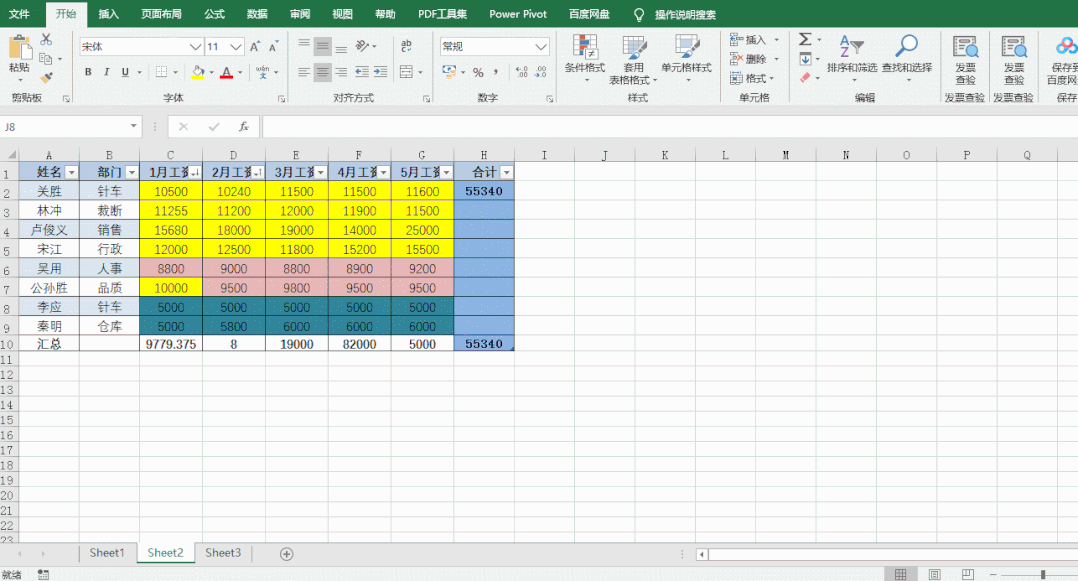1078x581 pixels.
Task: Click the Merge and Center icon
Action: (406, 72)
